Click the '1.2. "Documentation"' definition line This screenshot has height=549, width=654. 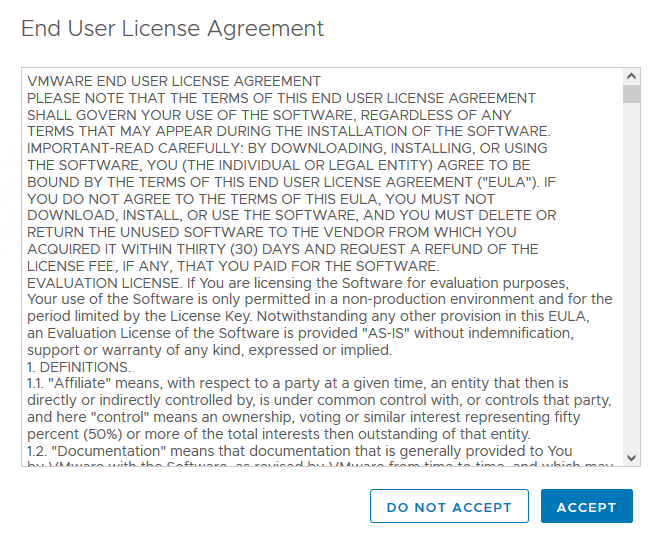point(299,451)
